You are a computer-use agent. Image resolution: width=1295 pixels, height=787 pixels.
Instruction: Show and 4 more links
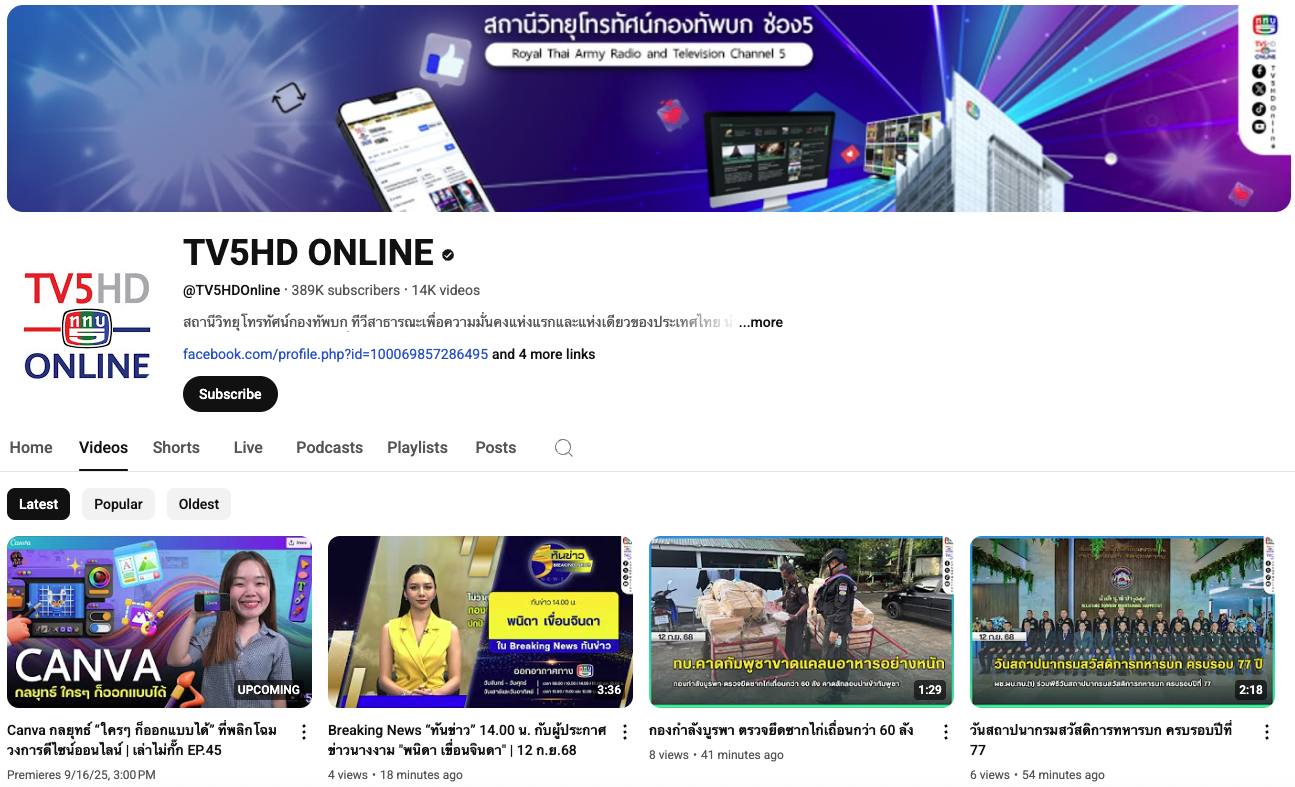tap(544, 354)
